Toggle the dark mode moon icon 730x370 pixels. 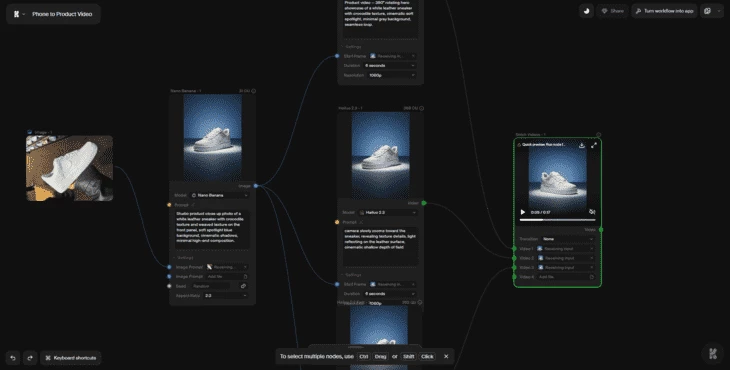tap(586, 11)
